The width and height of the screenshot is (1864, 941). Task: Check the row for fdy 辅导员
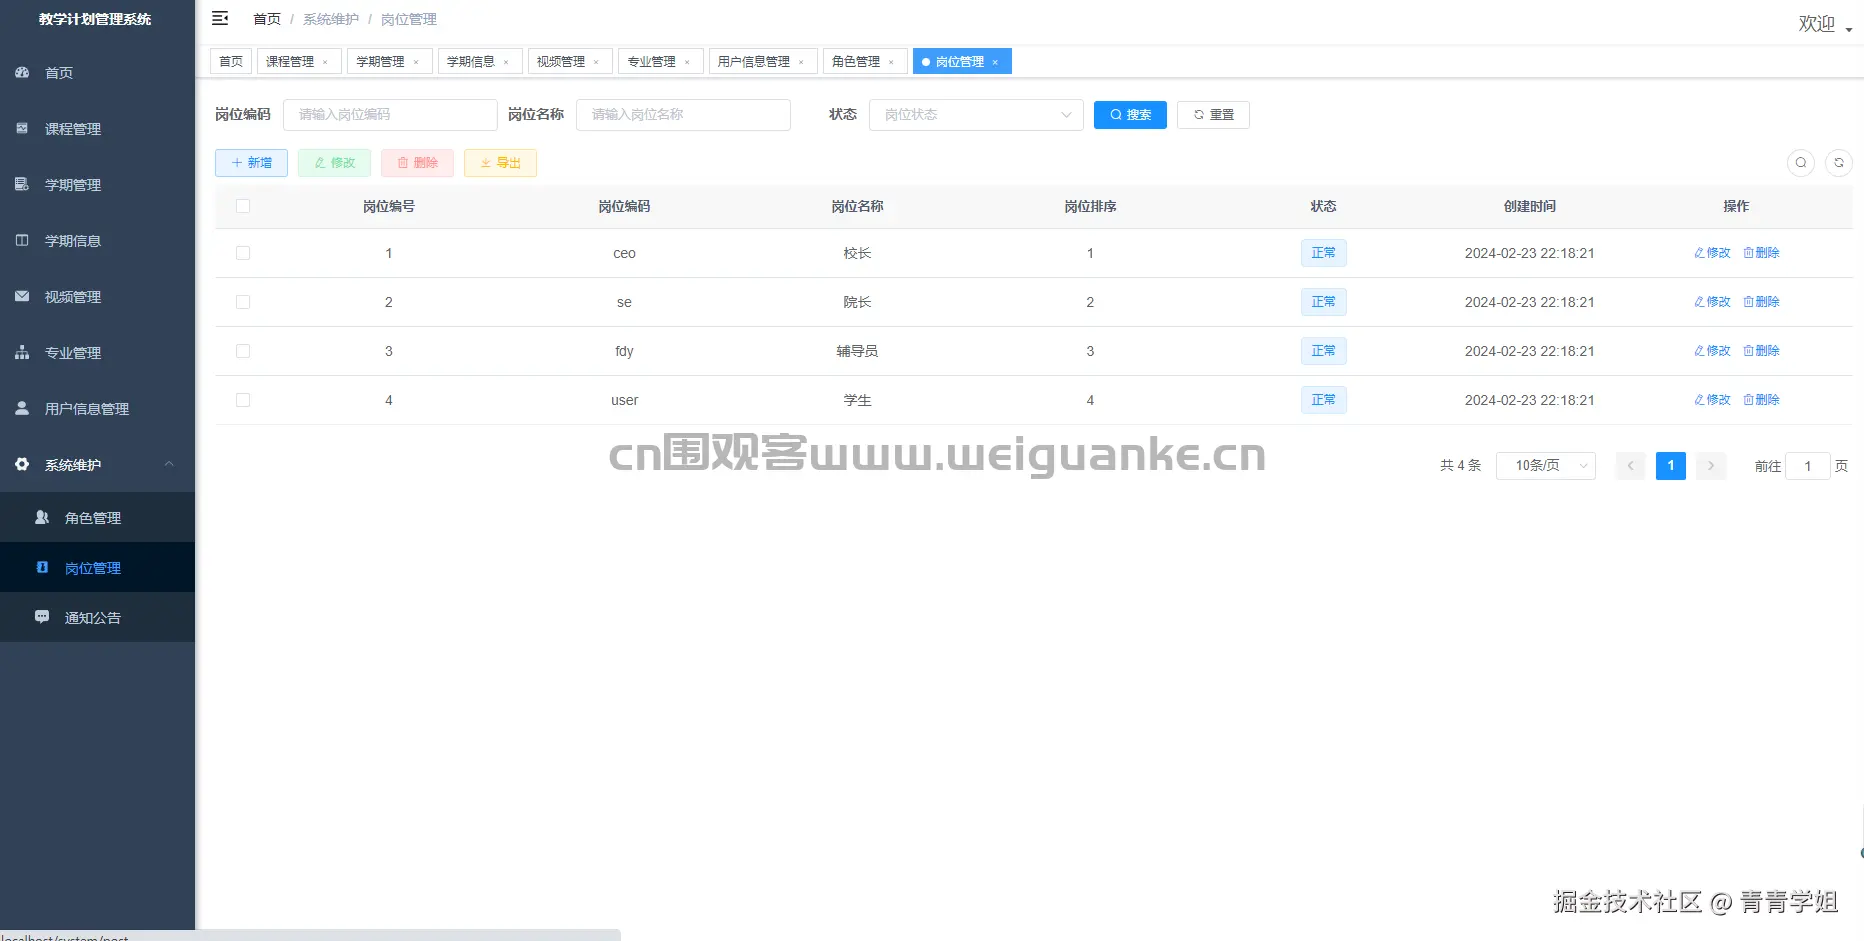click(x=243, y=351)
